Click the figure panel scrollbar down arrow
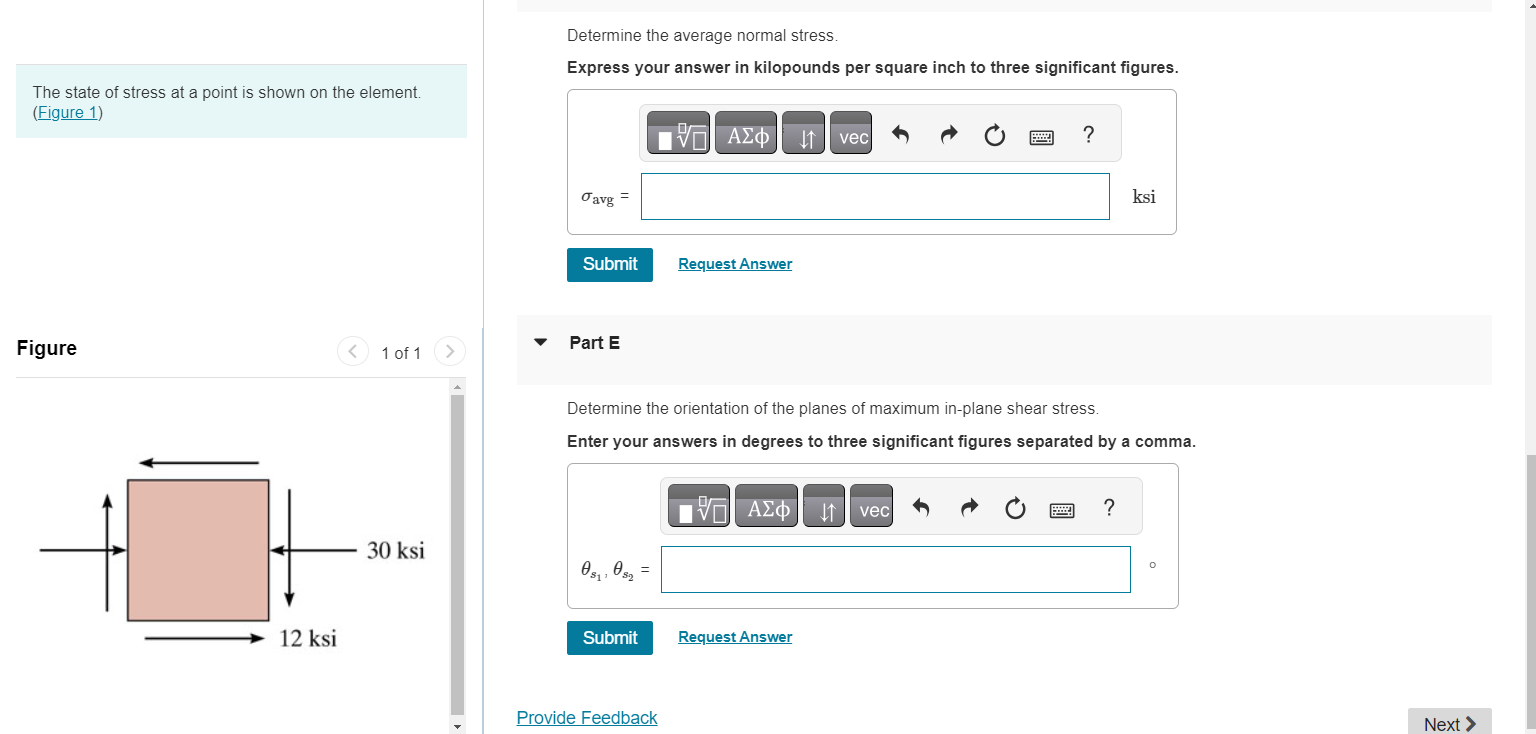The height and width of the screenshot is (734, 1536). 457,726
